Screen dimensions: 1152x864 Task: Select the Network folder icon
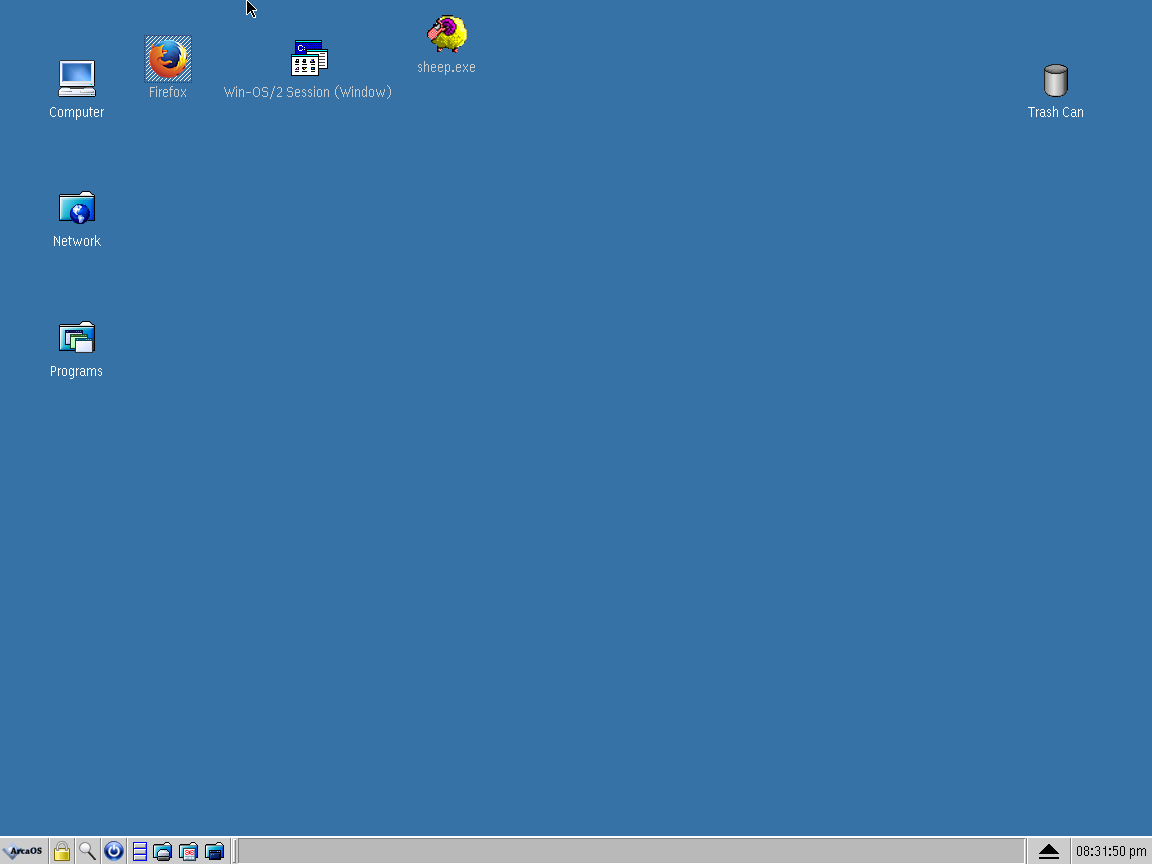point(77,208)
